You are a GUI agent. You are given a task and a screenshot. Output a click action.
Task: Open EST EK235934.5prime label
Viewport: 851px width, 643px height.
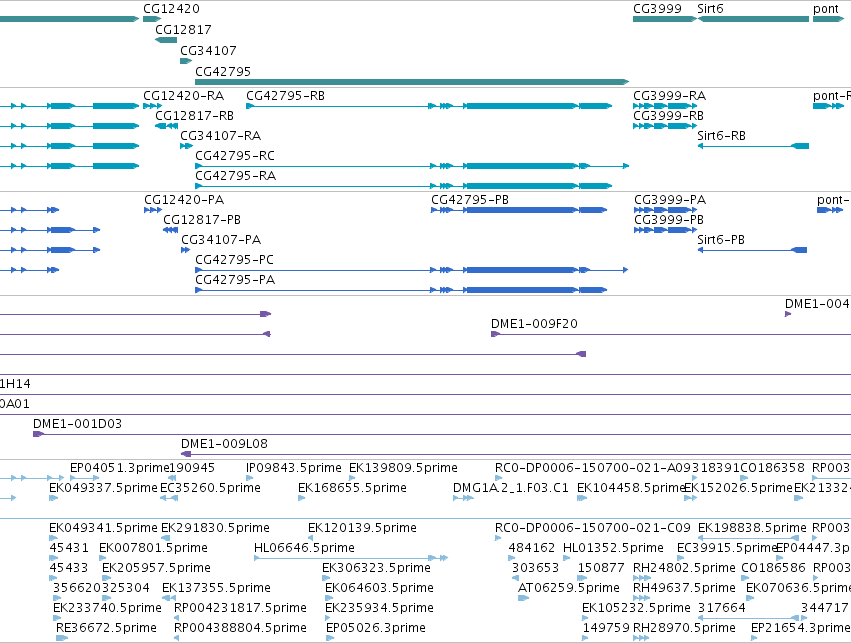click(379, 608)
